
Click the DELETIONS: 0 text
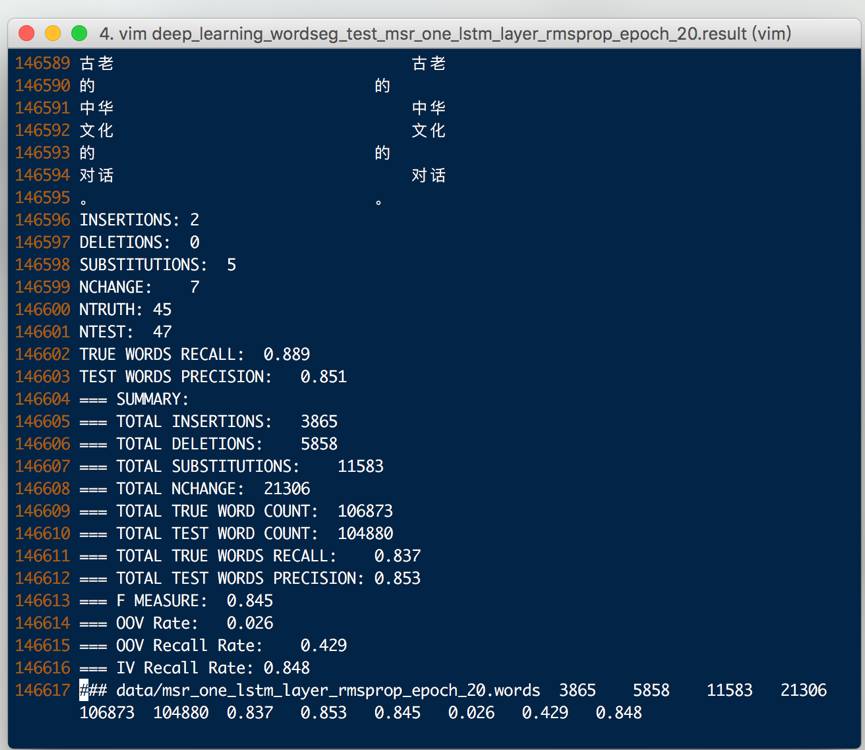click(139, 242)
